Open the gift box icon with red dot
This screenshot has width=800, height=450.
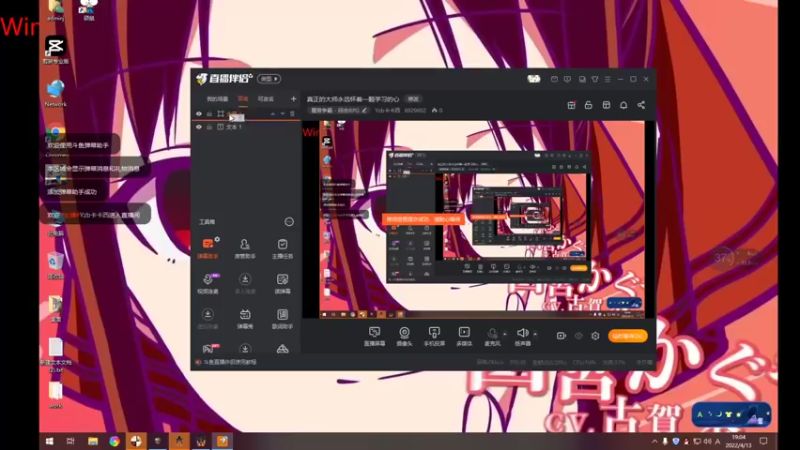tap(571, 105)
